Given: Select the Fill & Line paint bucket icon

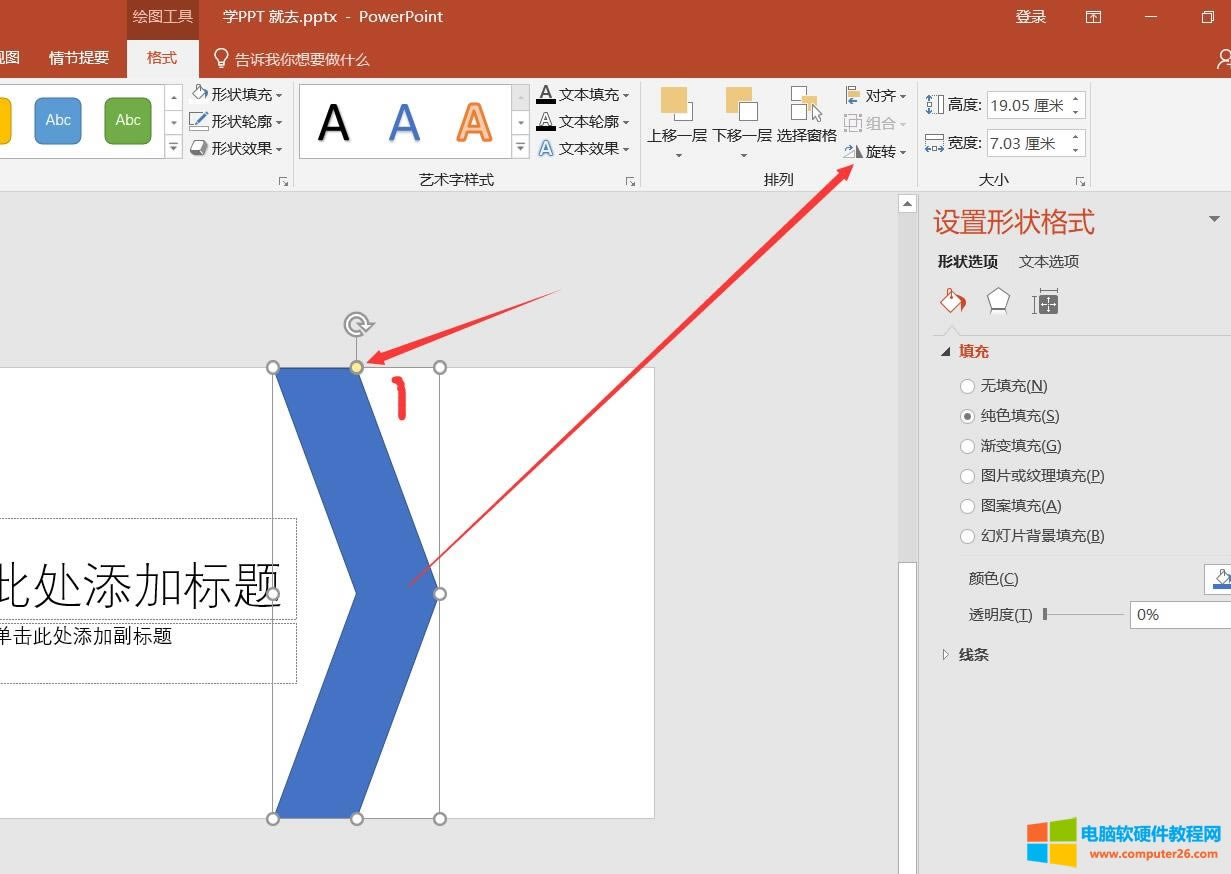Looking at the screenshot, I should 952,301.
